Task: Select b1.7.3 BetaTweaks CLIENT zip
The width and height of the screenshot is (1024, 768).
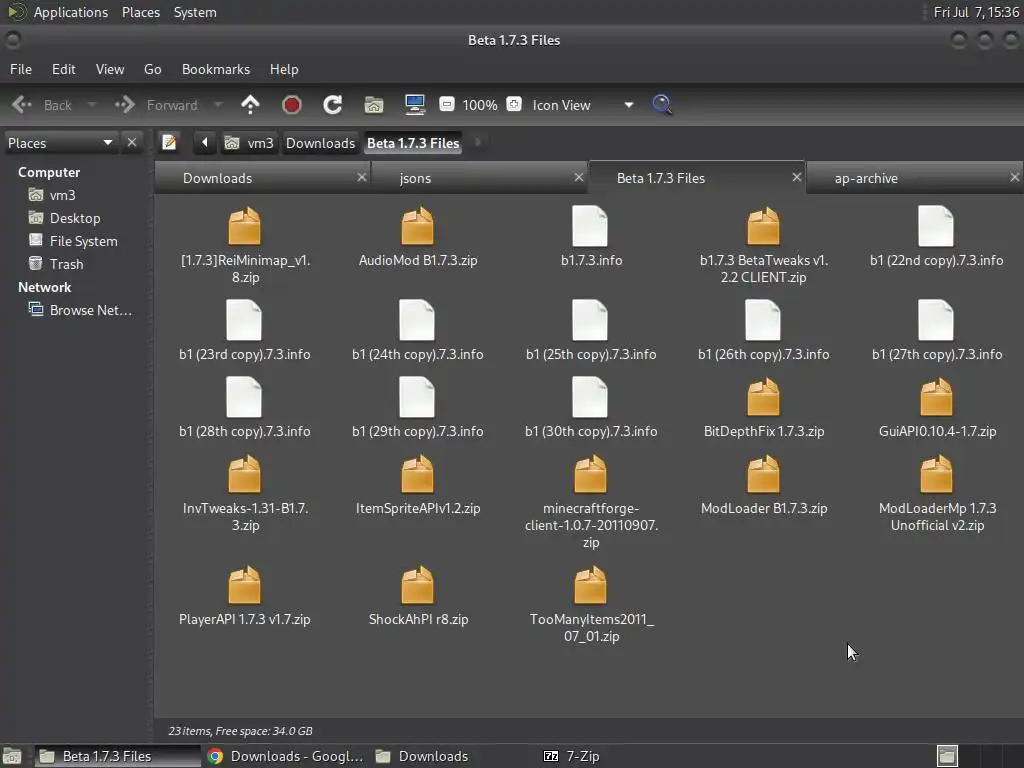Action: (x=763, y=246)
